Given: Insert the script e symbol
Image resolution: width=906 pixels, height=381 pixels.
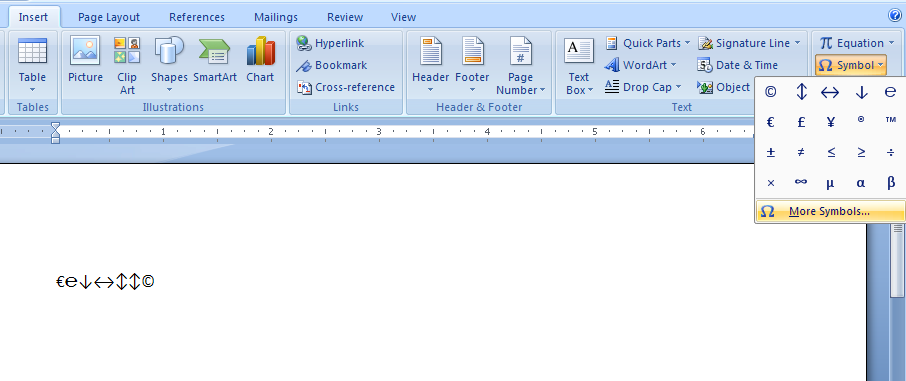Looking at the screenshot, I should (890, 92).
